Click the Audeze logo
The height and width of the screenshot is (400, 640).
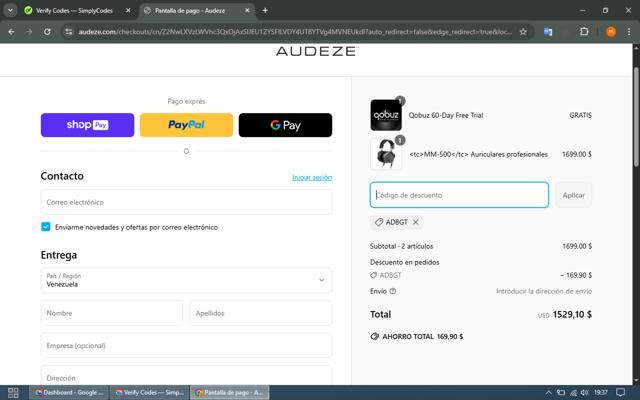point(317,51)
